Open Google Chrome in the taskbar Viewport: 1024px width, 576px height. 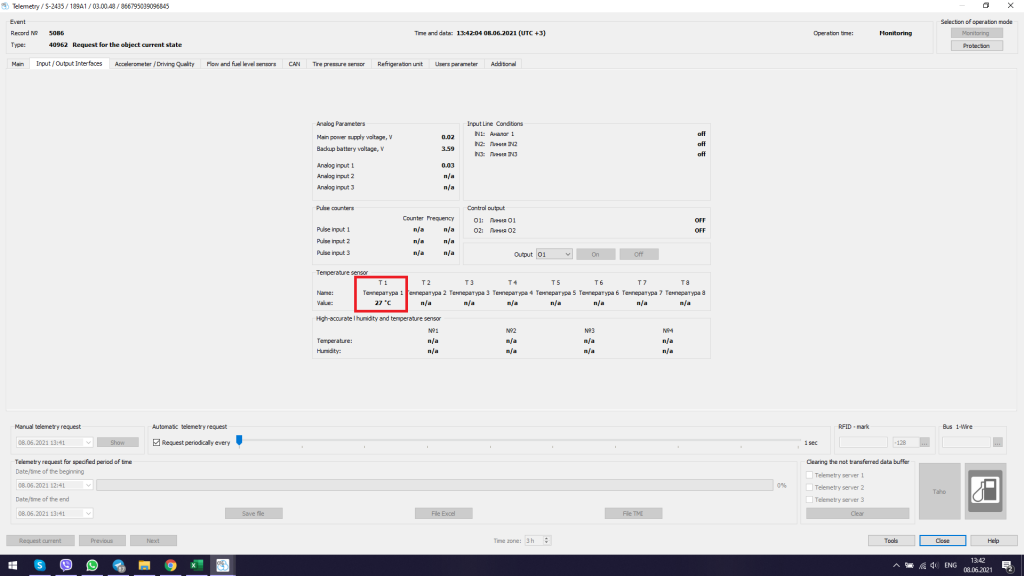(171, 565)
